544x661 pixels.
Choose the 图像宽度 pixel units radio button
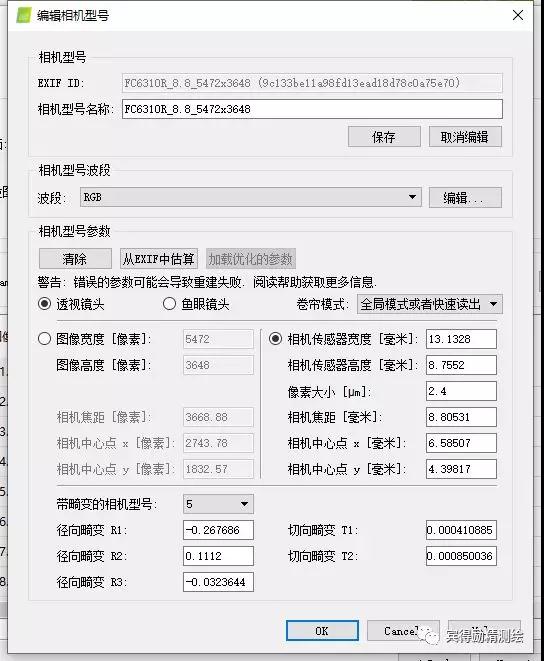(x=44, y=339)
